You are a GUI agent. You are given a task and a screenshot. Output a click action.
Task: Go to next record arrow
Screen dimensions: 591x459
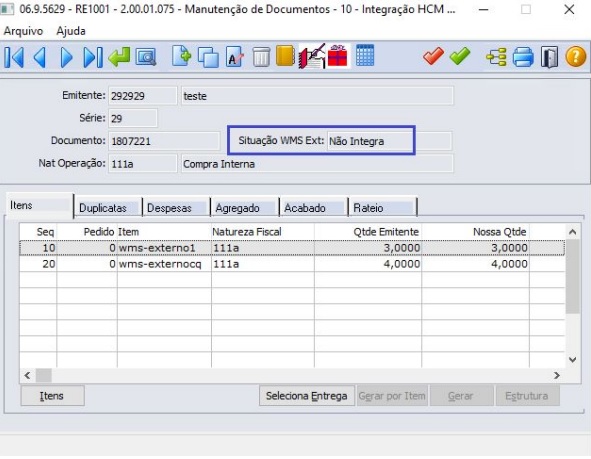click(66, 57)
